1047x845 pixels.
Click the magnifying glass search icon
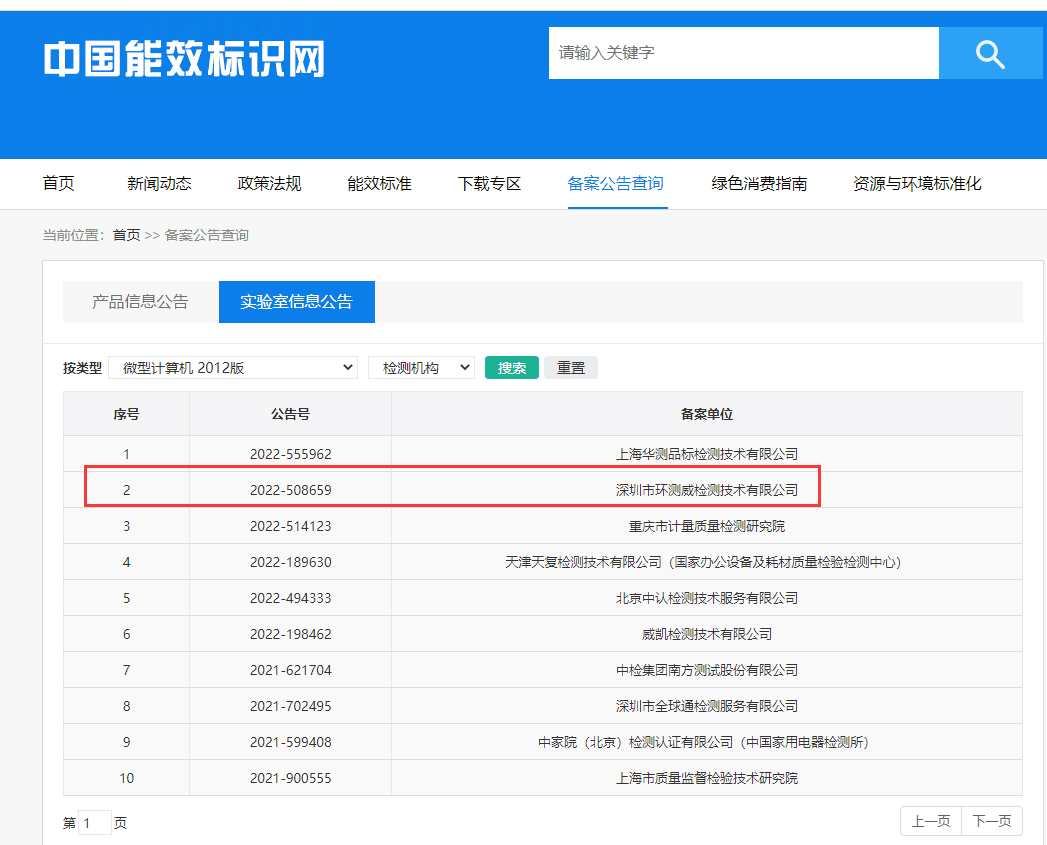990,53
